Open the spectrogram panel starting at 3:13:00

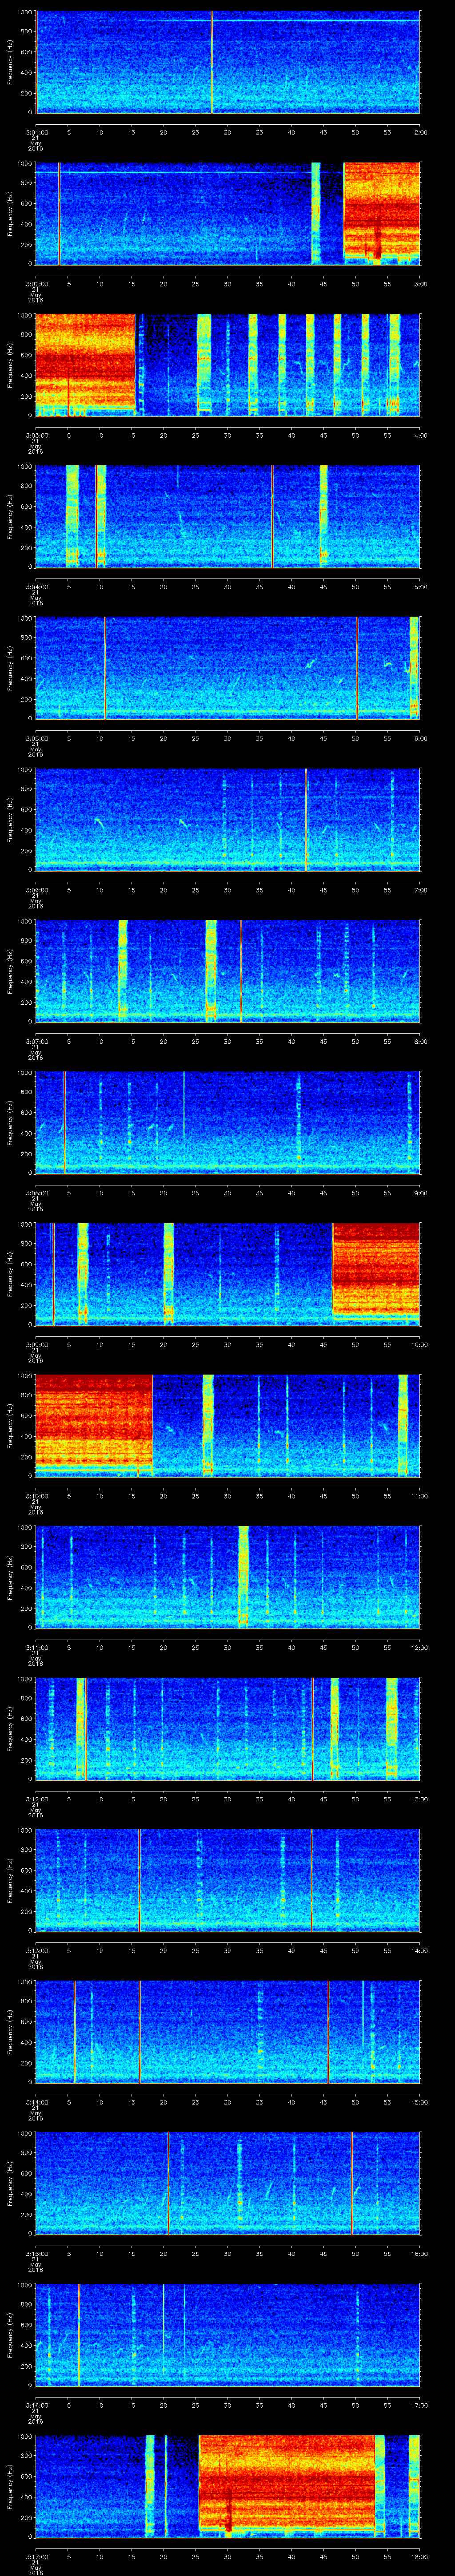point(227,1880)
